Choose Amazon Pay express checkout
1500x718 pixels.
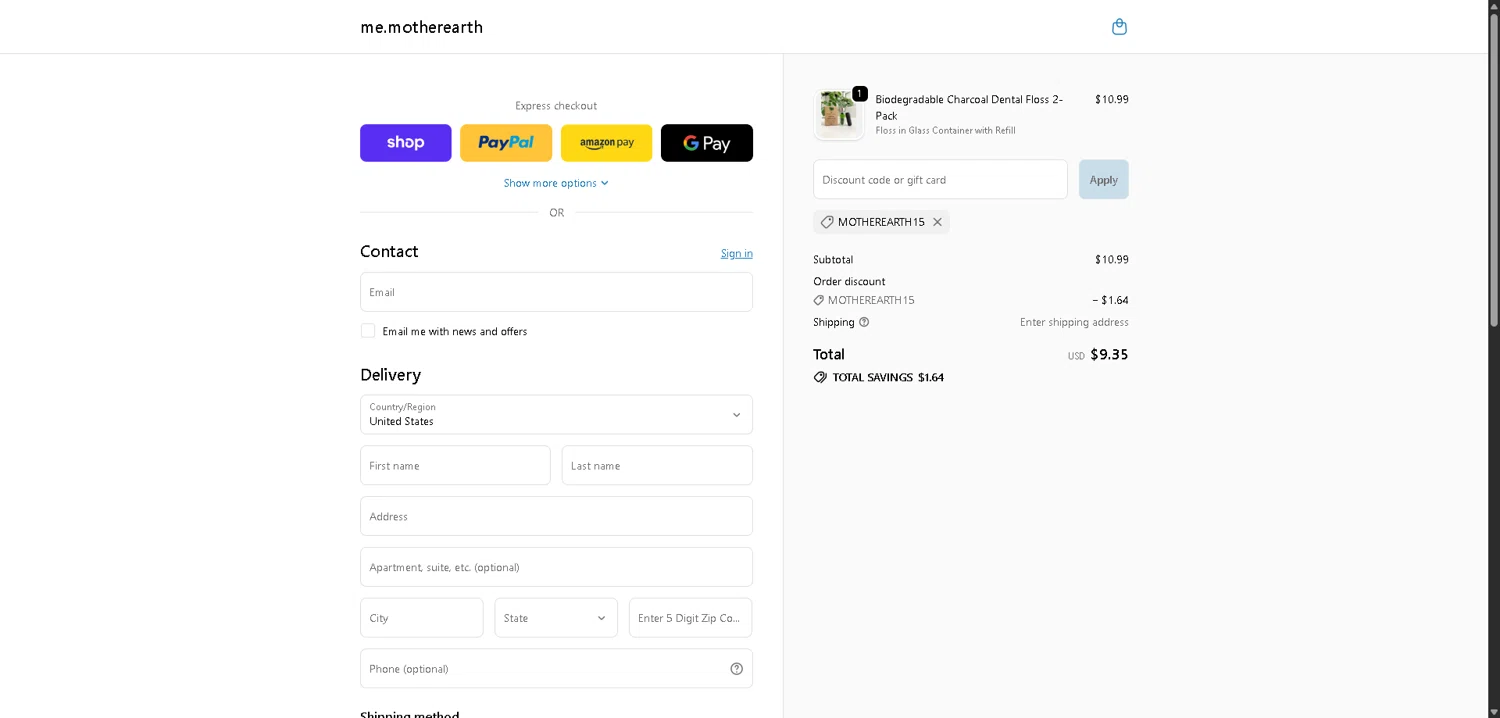606,143
